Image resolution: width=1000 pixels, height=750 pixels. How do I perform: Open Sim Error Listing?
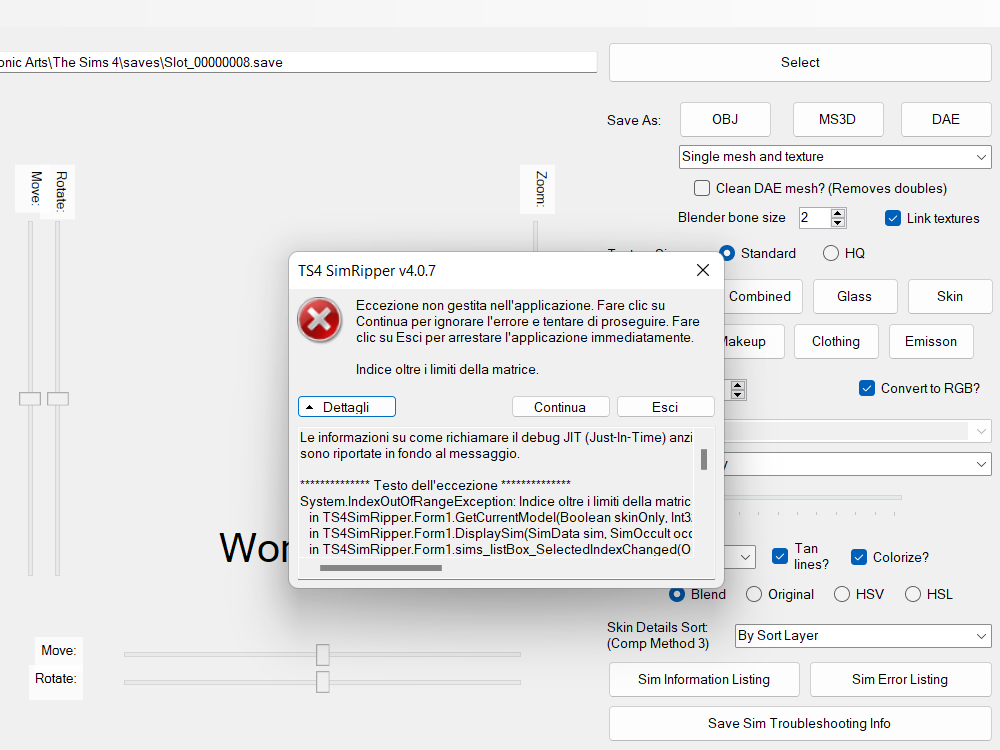(x=899, y=679)
